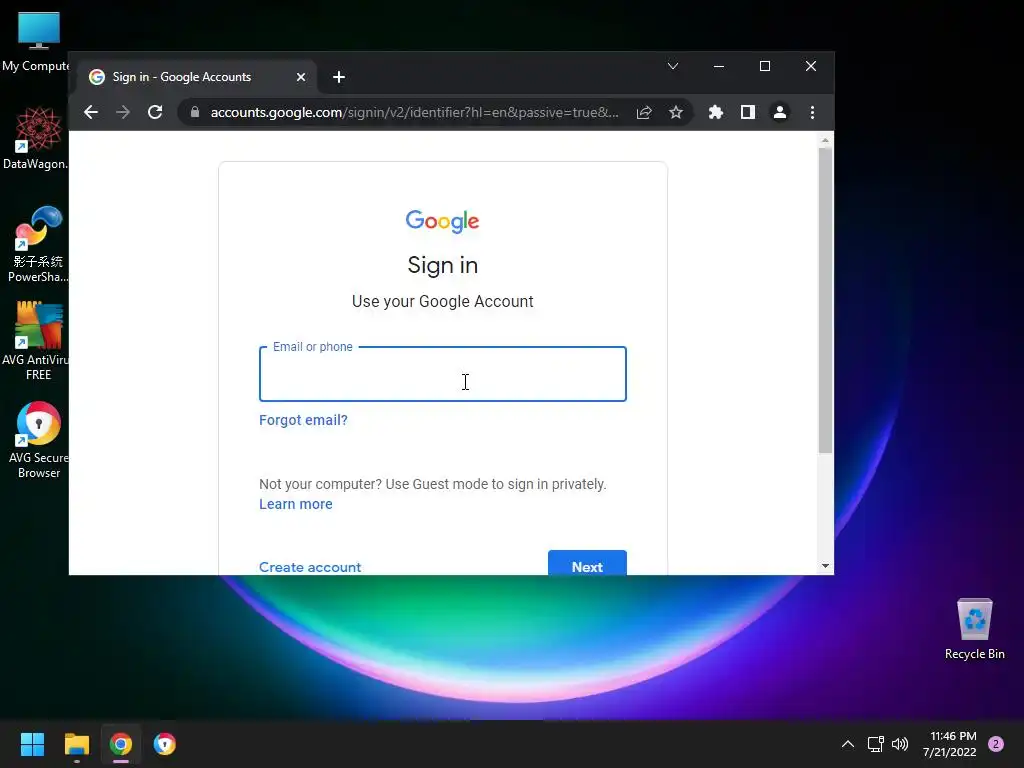Screen dimensions: 1024x768
Task: Click the Chrome taskbar icon
Action: click(x=121, y=744)
